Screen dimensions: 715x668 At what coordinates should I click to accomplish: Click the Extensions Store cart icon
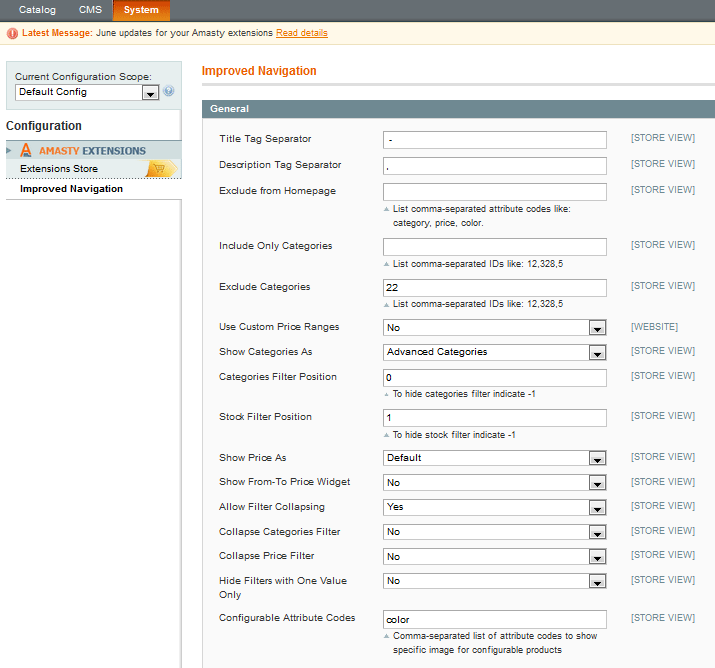(161, 169)
